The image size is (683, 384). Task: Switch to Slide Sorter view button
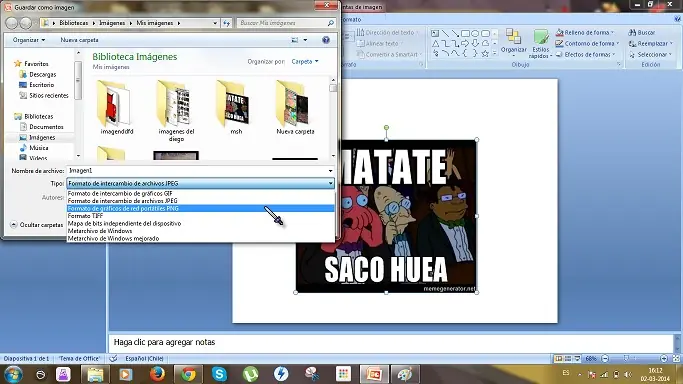[x=568, y=359]
